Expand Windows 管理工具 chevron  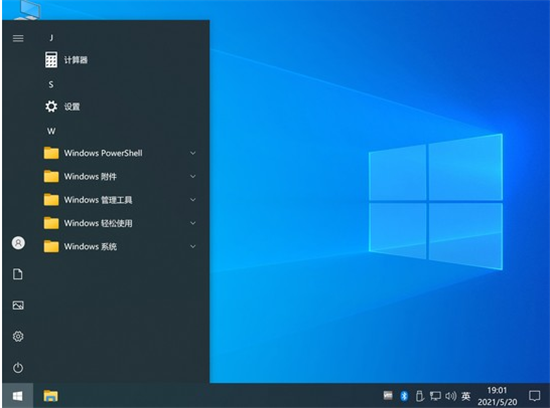click(x=193, y=200)
